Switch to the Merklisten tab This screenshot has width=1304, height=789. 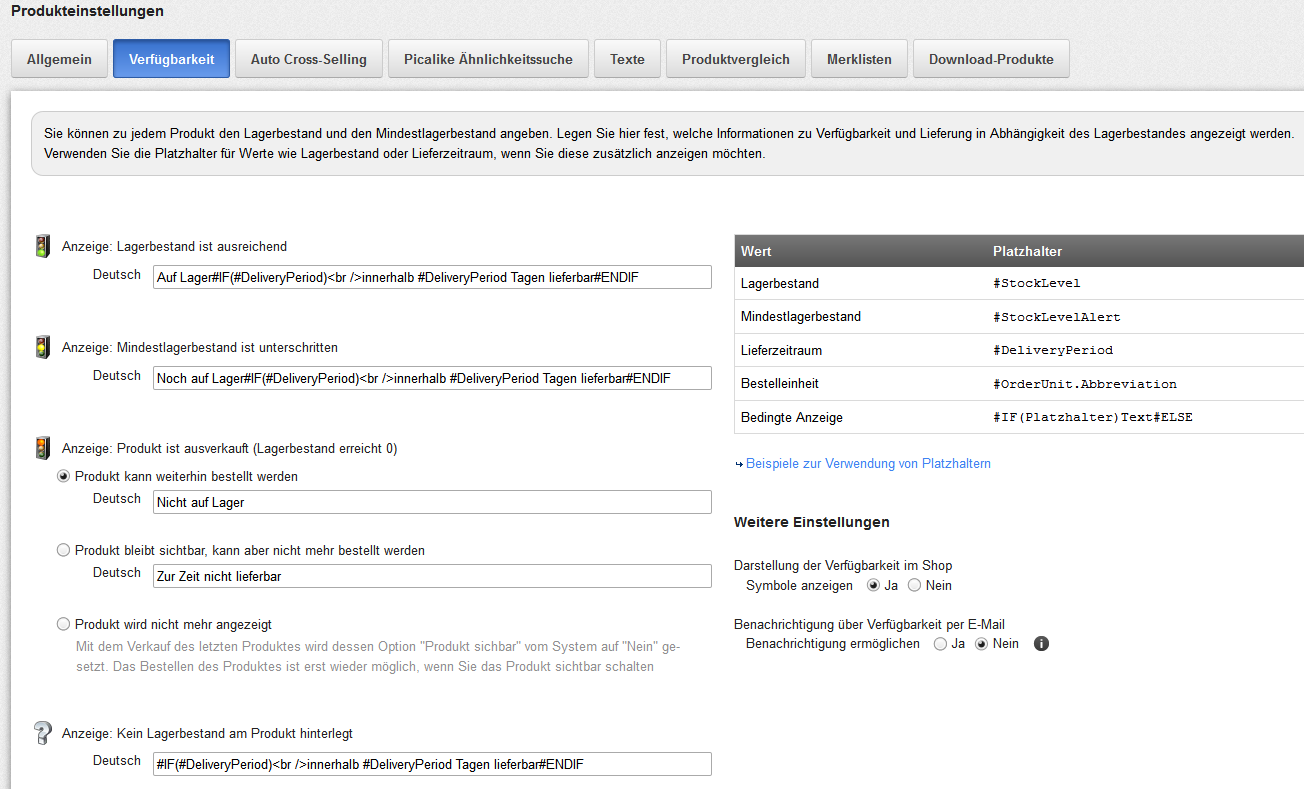point(859,59)
